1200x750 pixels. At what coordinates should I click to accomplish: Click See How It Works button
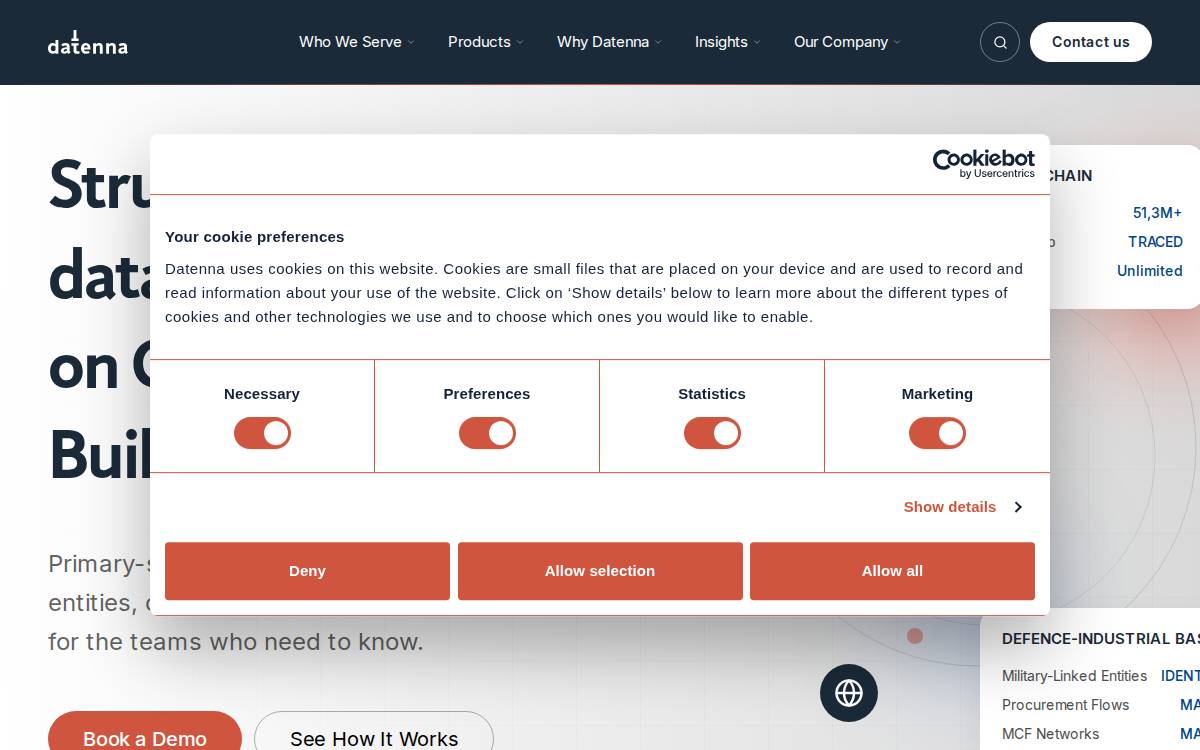click(x=374, y=732)
